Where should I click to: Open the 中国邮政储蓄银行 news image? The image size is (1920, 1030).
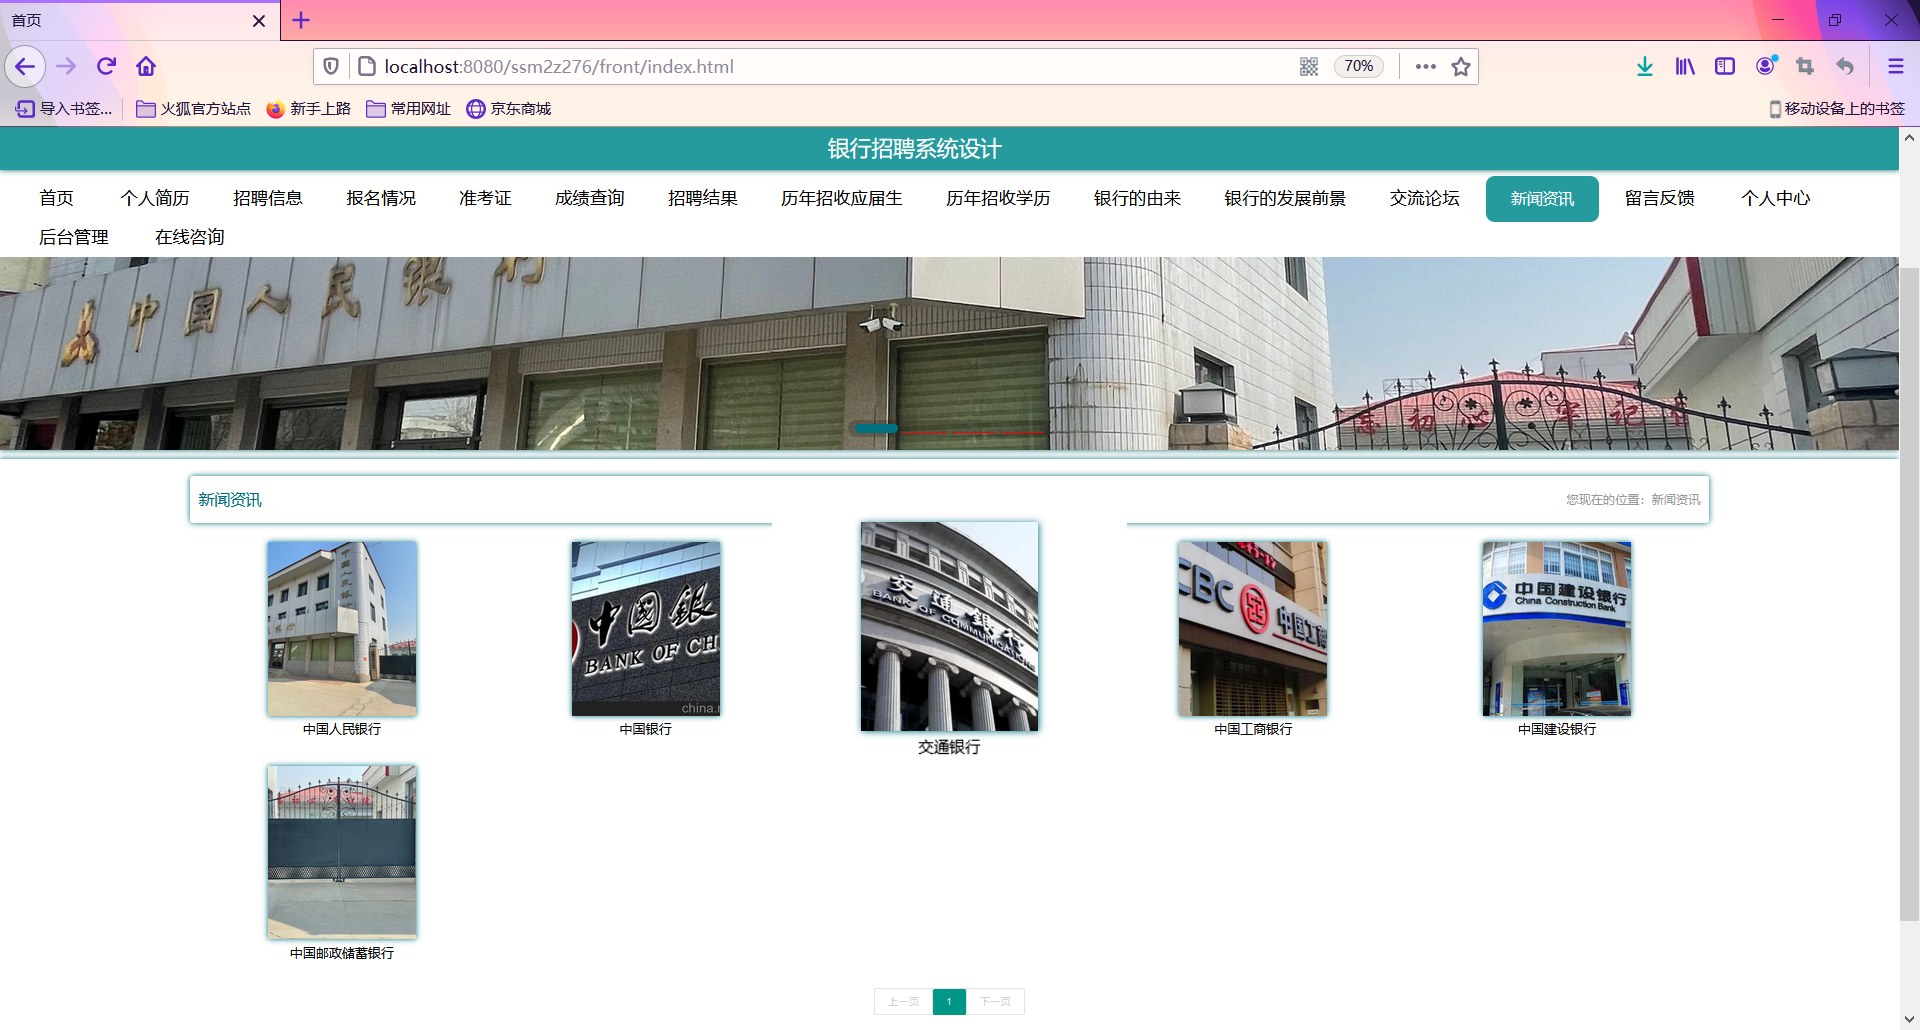point(342,852)
